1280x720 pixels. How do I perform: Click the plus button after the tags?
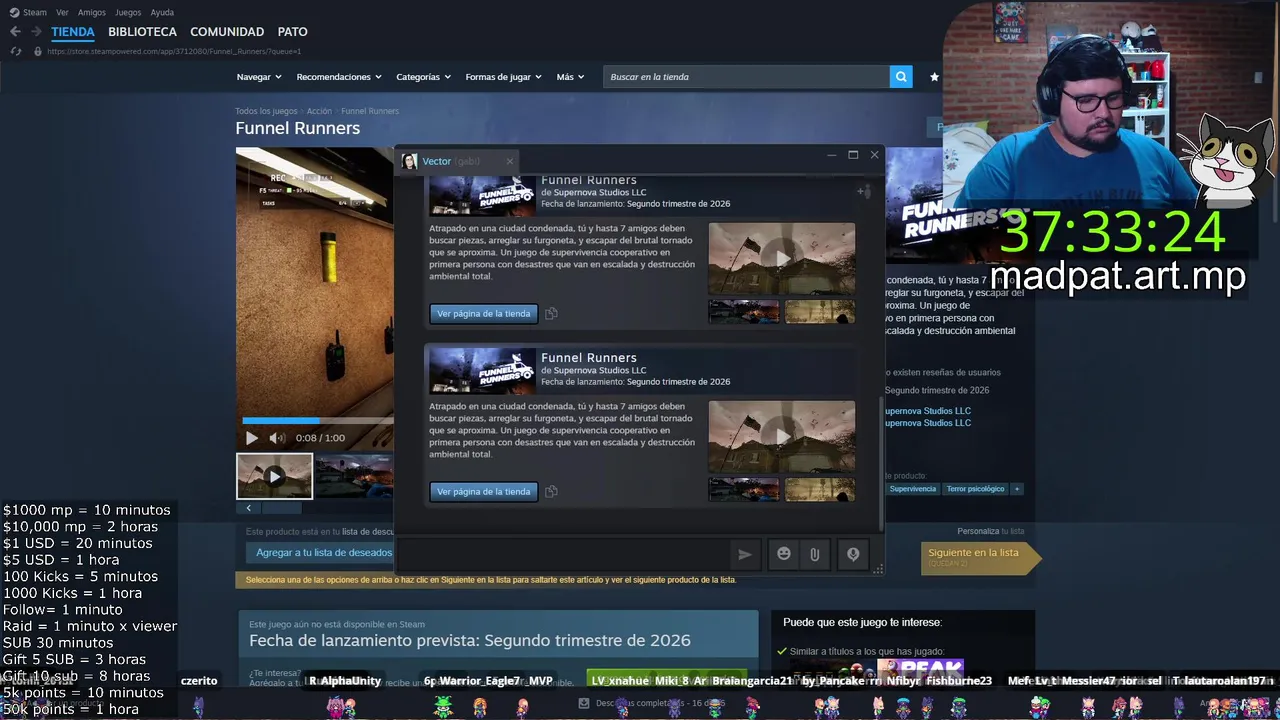[1017, 489]
